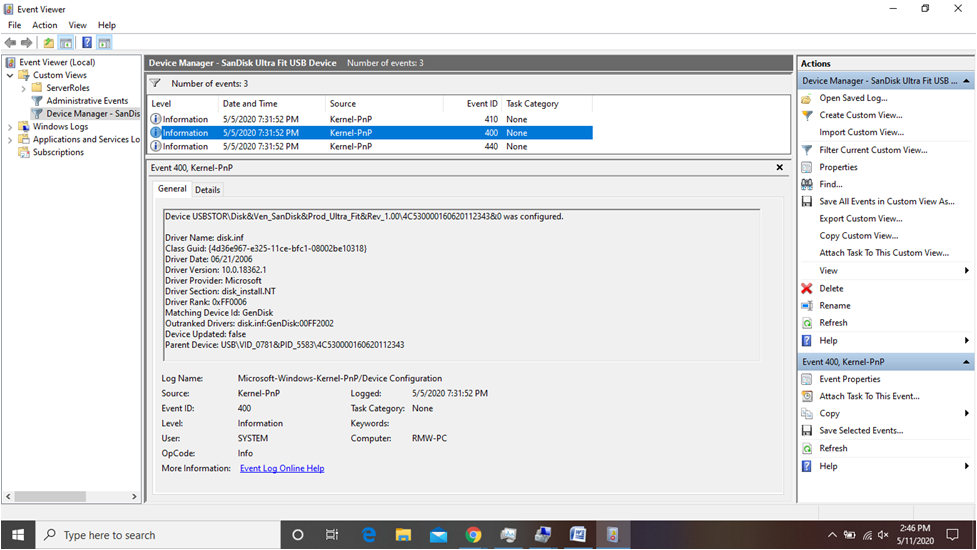Open Microsoft Word from the taskbar
Image resolution: width=977 pixels, height=550 pixels.
[578, 535]
